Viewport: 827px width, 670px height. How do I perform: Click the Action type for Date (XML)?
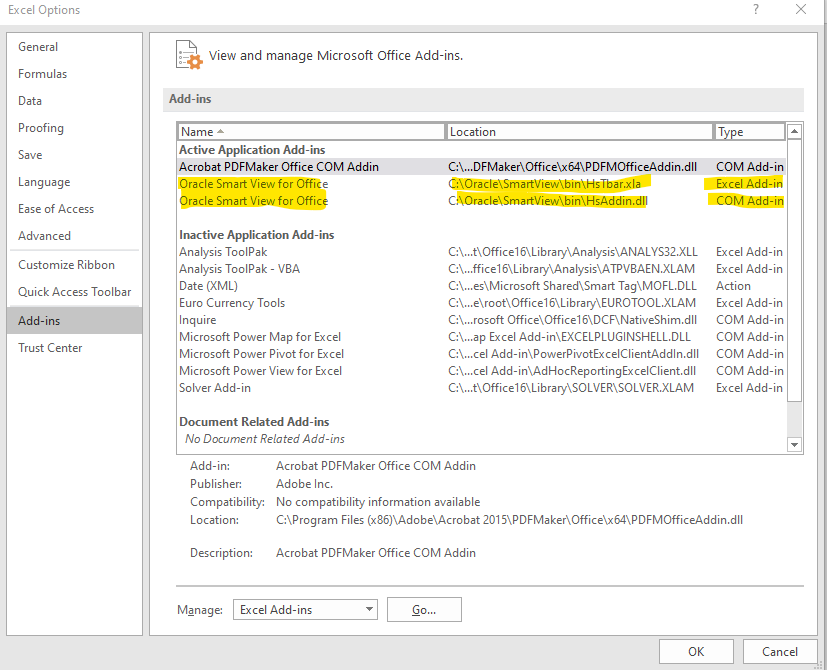coord(733,286)
